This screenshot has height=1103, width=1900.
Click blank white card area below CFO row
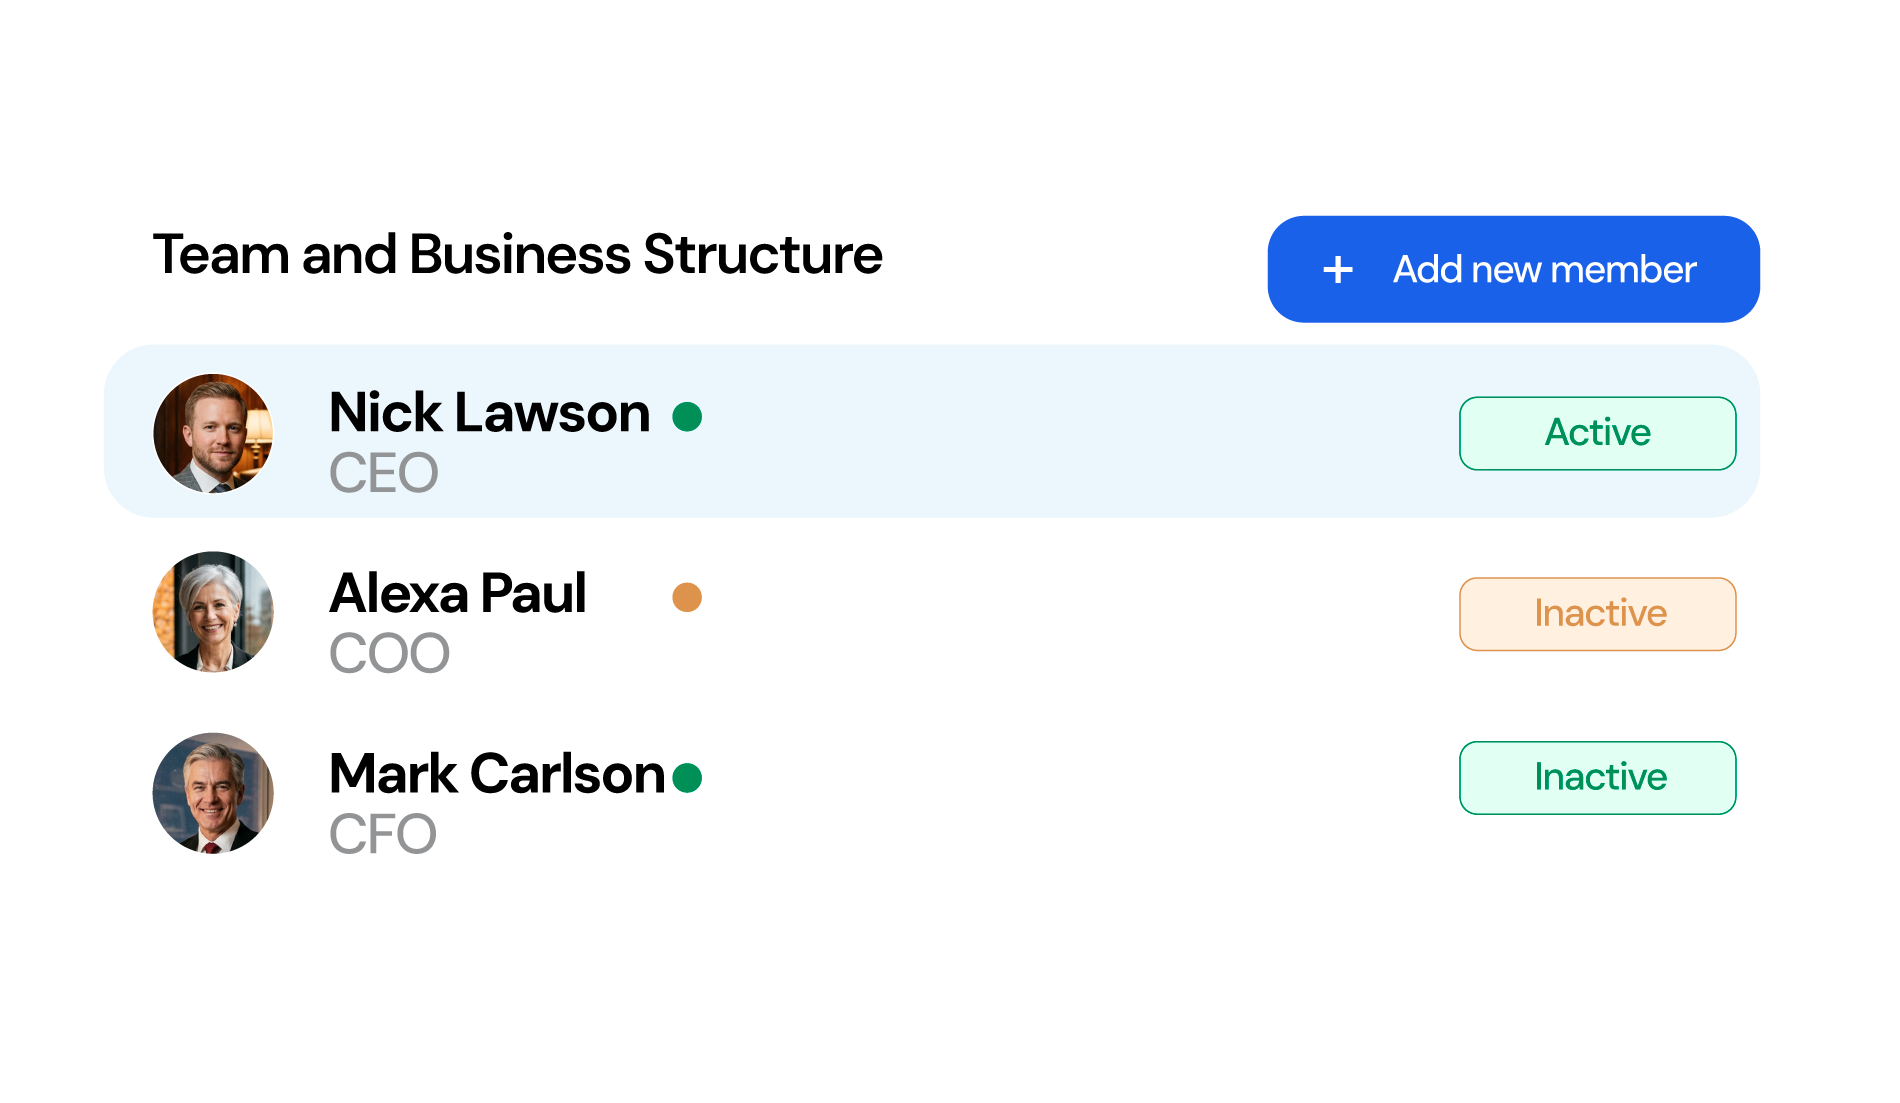tap(950, 905)
